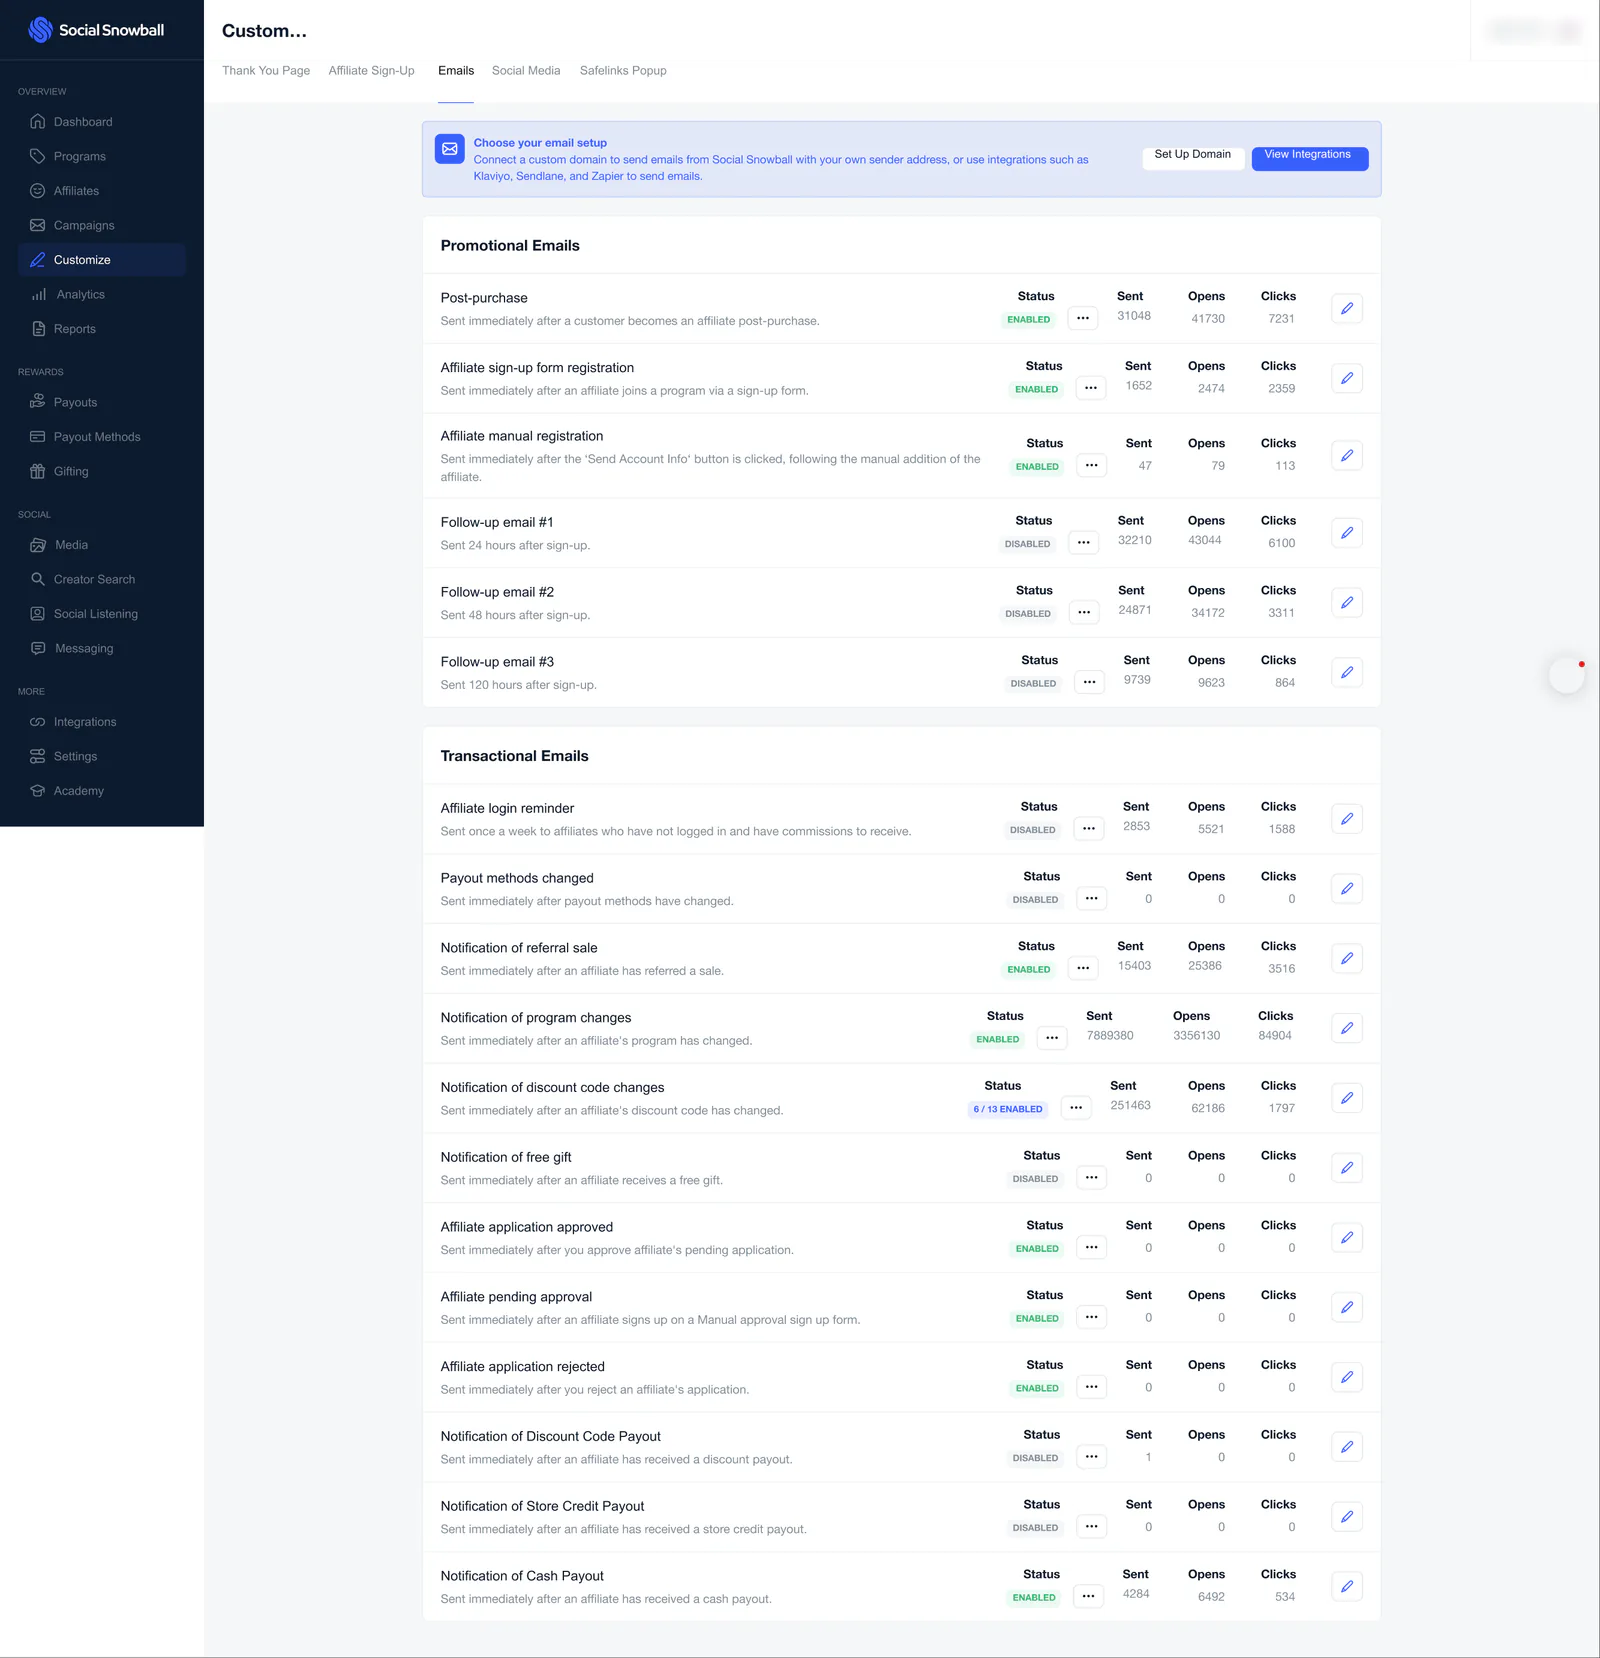This screenshot has width=1600, height=1658.
Task: Open Settings in the sidebar
Action: tap(101, 756)
